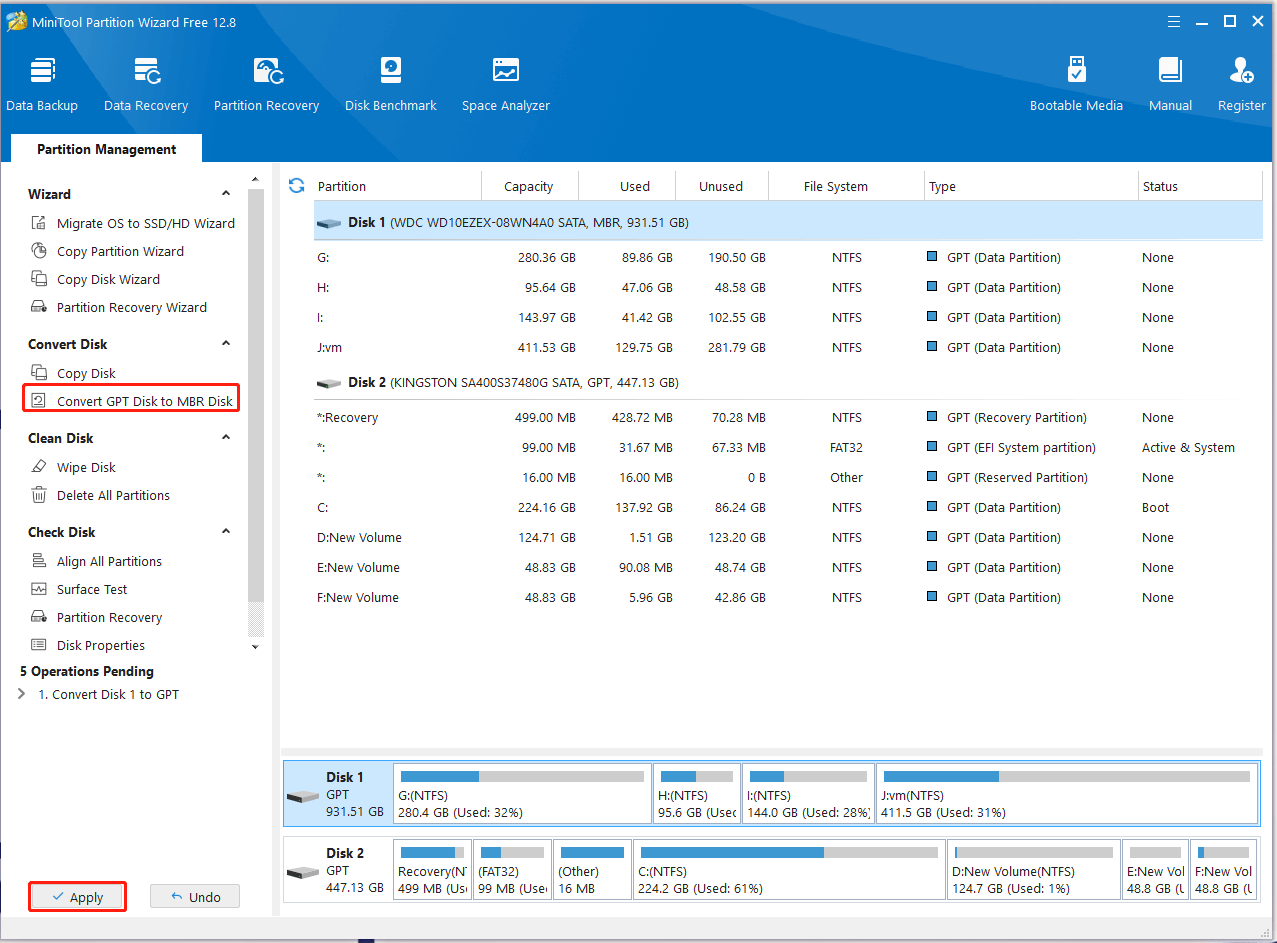Screen dimensions: 1277x943
Task: Click the Disk Properties icon
Action: [x=39, y=645]
